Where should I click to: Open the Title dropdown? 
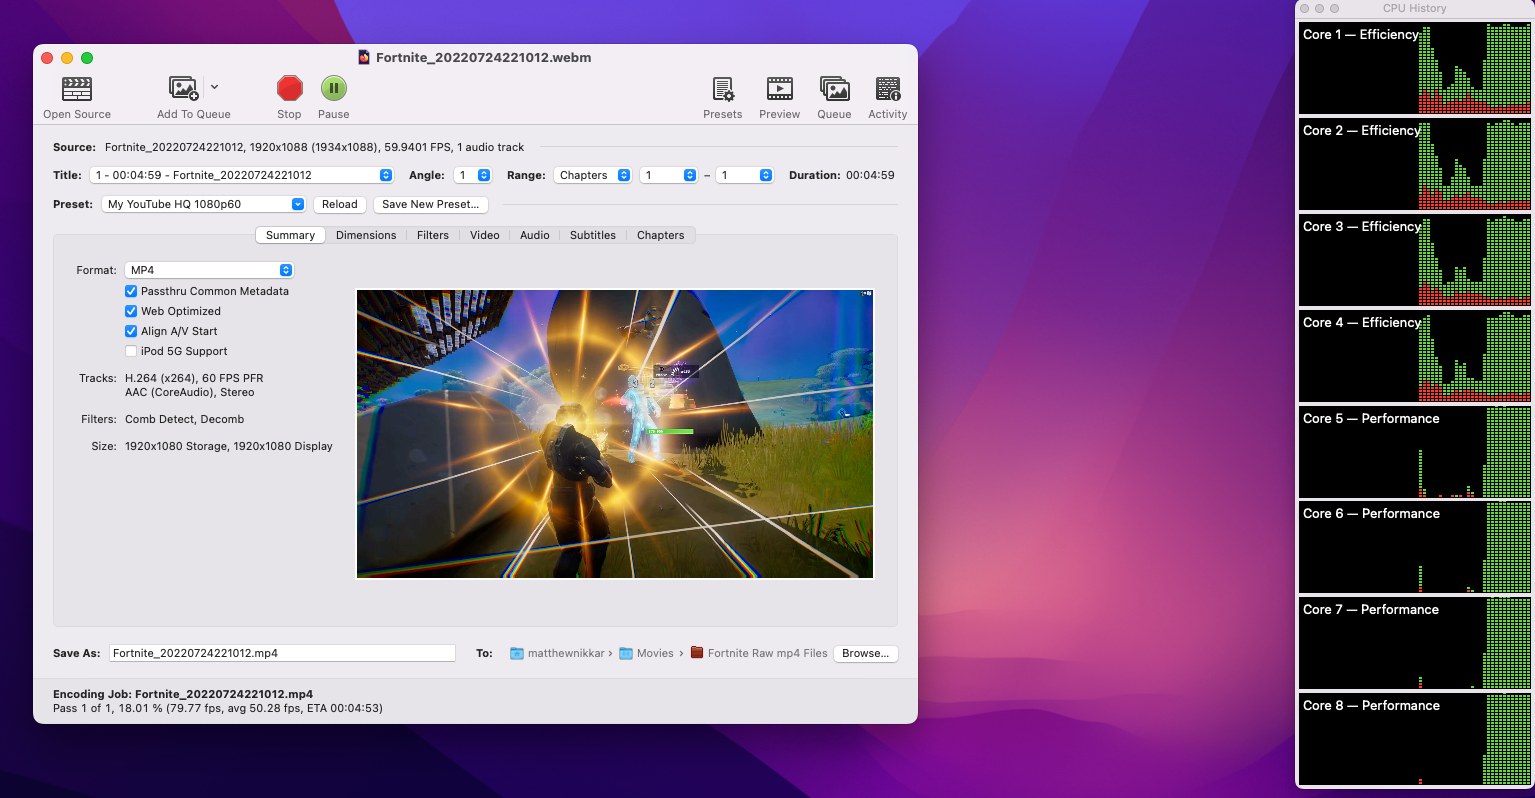(241, 175)
